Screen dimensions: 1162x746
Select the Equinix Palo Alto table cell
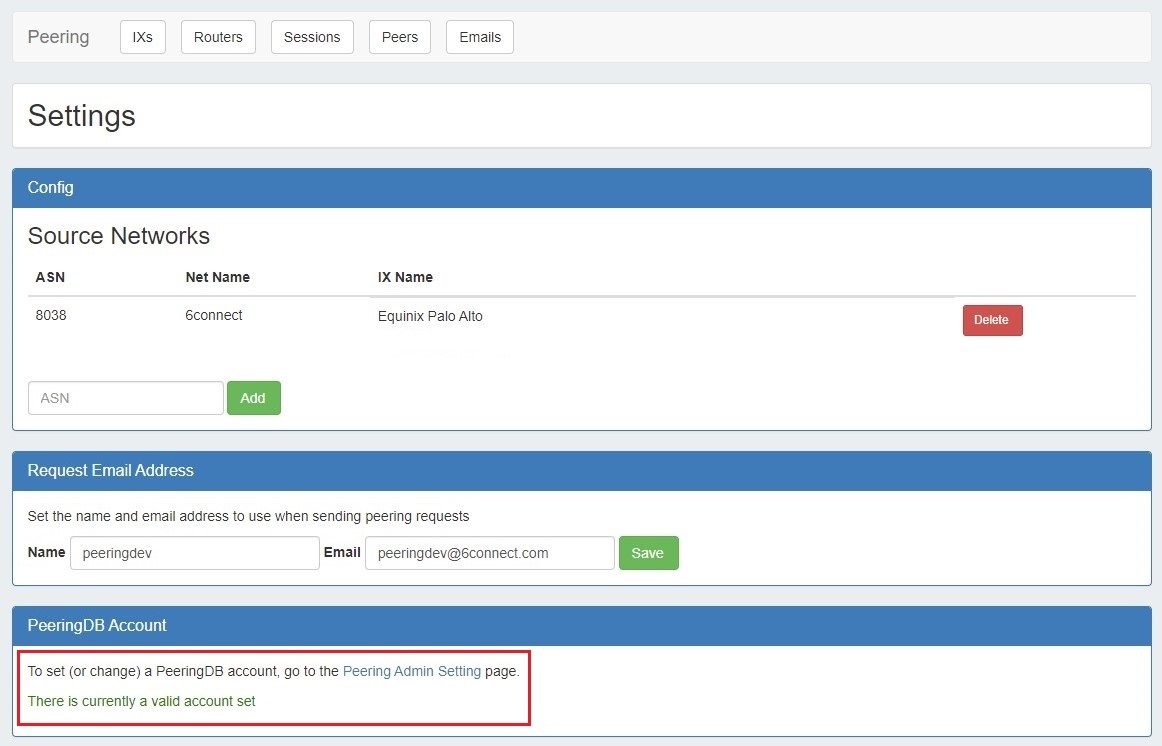pos(430,316)
